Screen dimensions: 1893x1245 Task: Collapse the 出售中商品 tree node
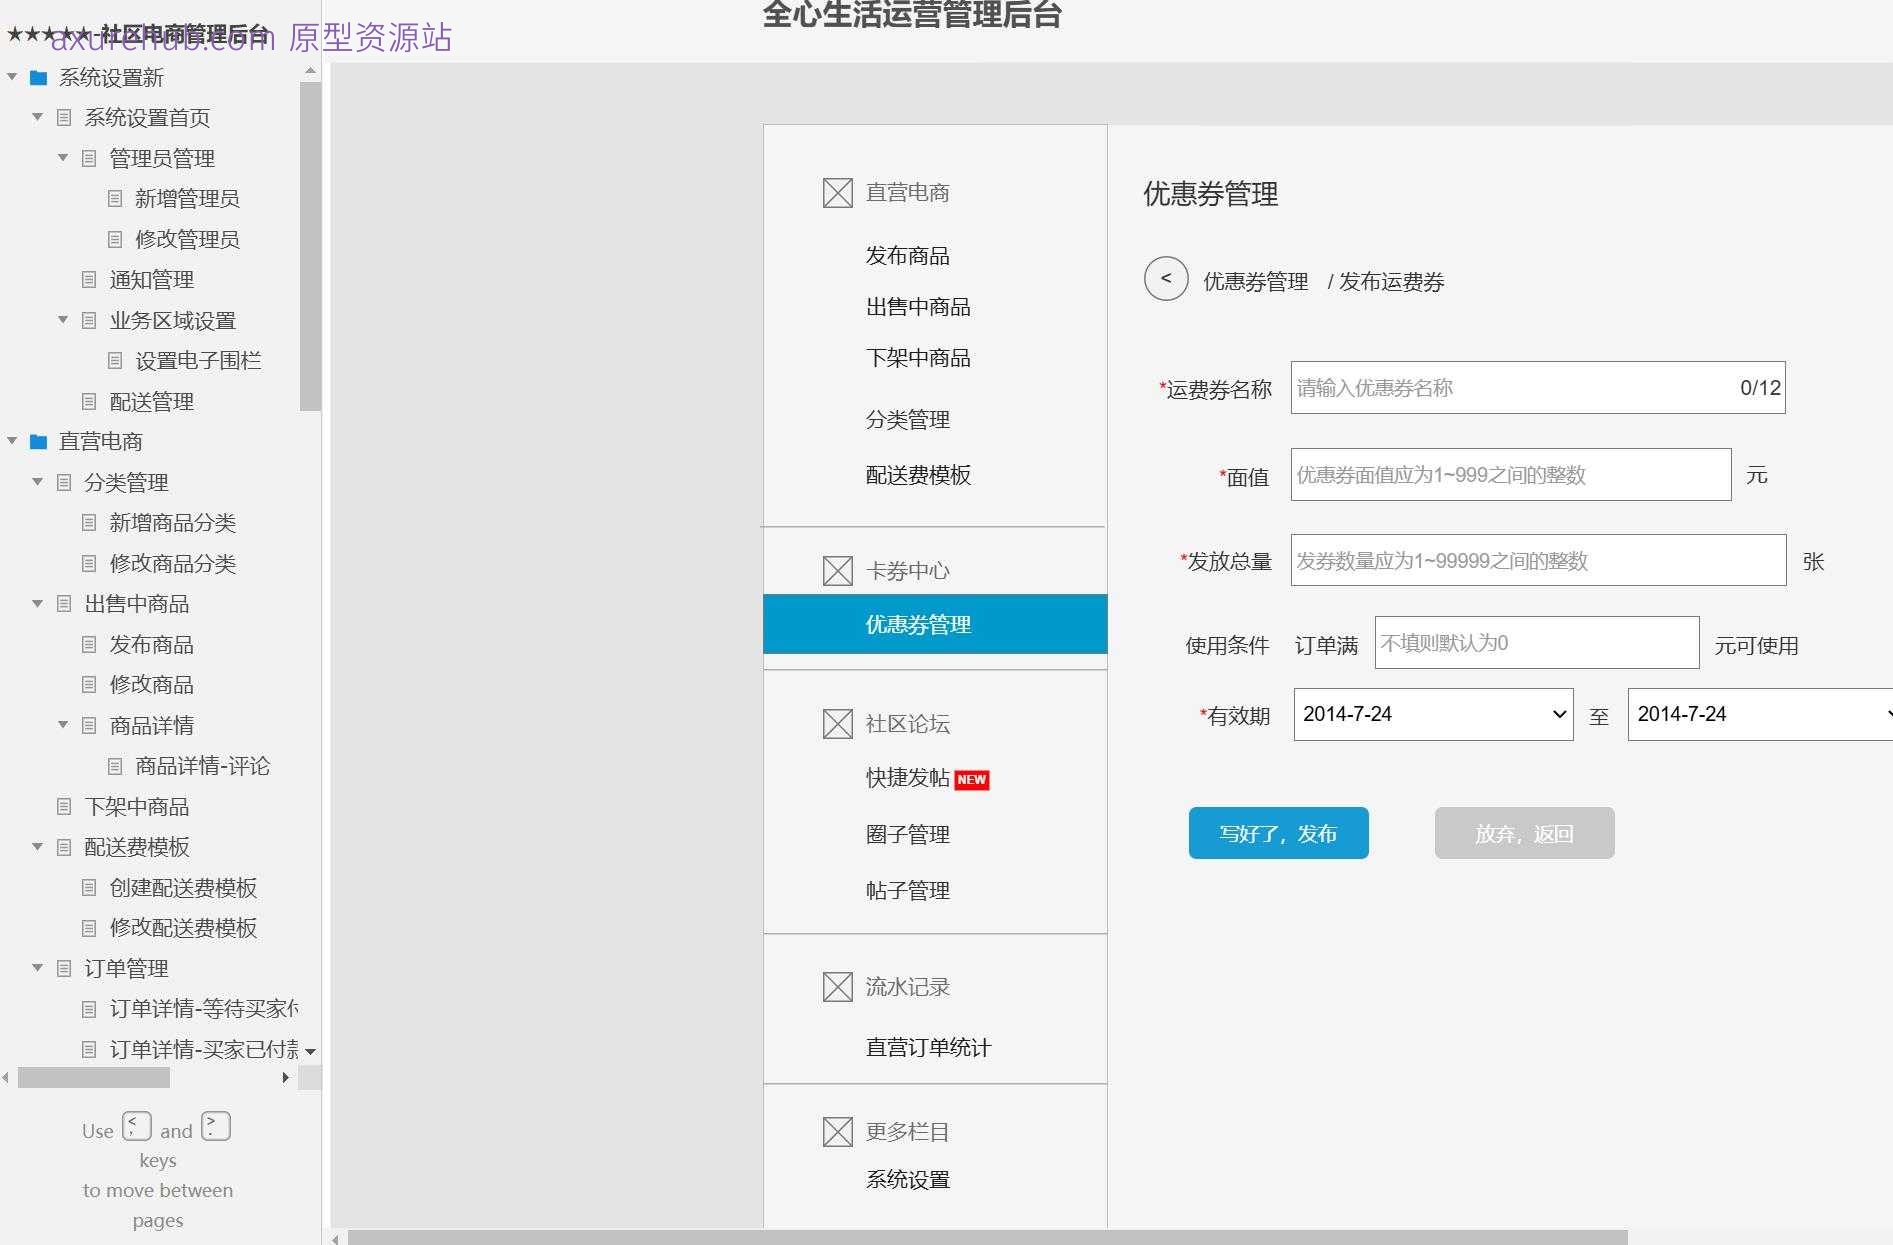tap(37, 603)
